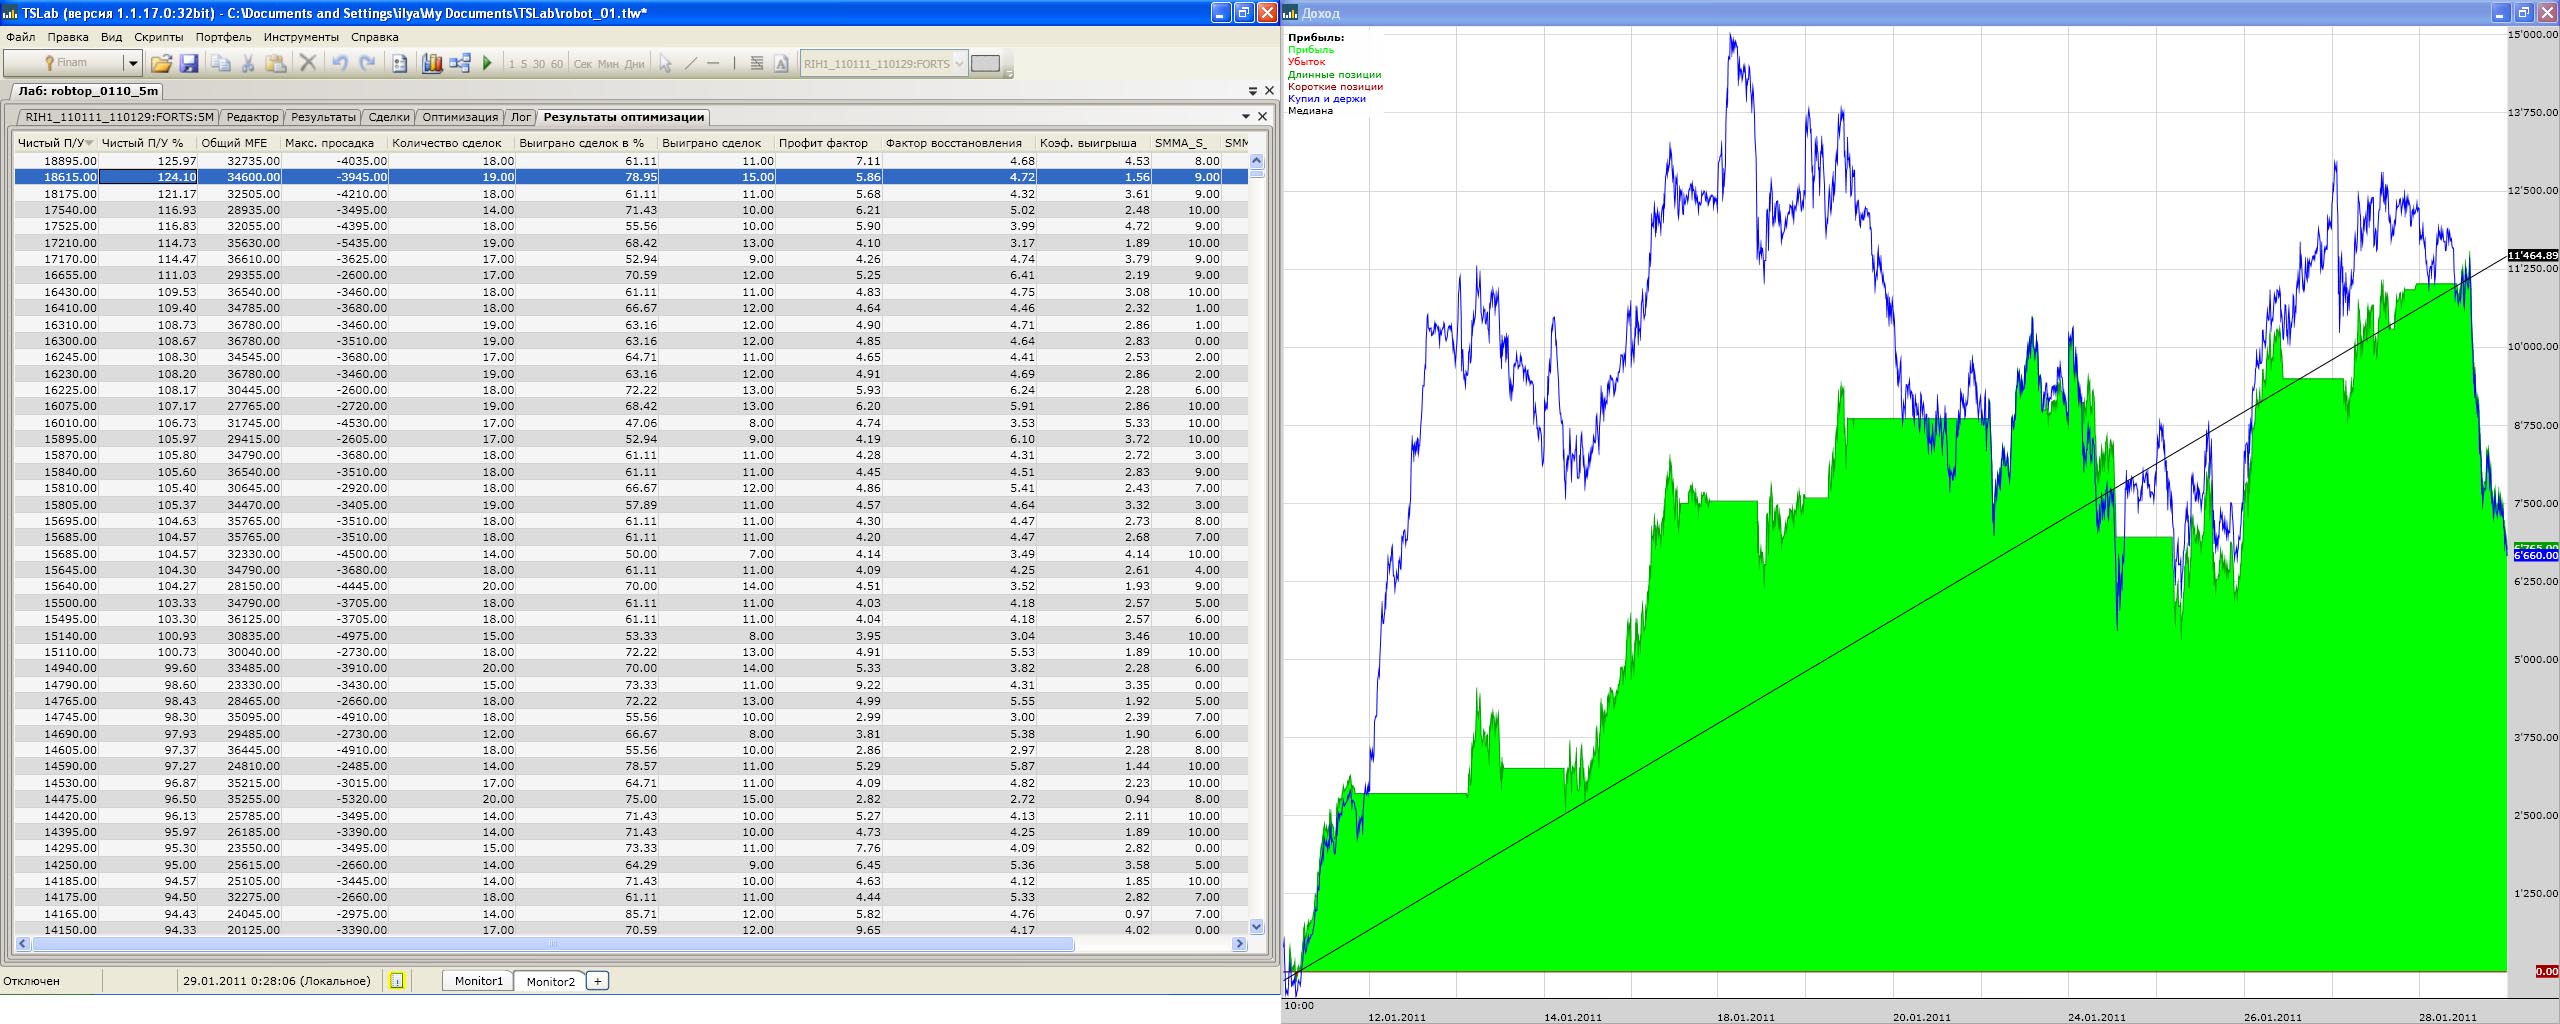Toggle the Дни (days) interval button
Image resolution: width=2560 pixels, height=1024 pixels.
[635, 64]
